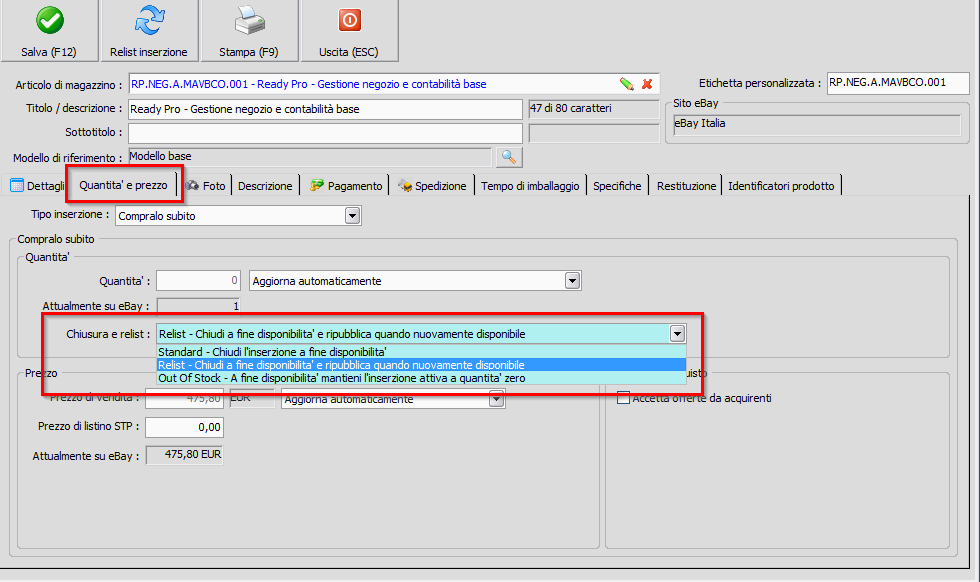Open the Tempo di imballaggio tab
The image size is (980, 582).
530,186
